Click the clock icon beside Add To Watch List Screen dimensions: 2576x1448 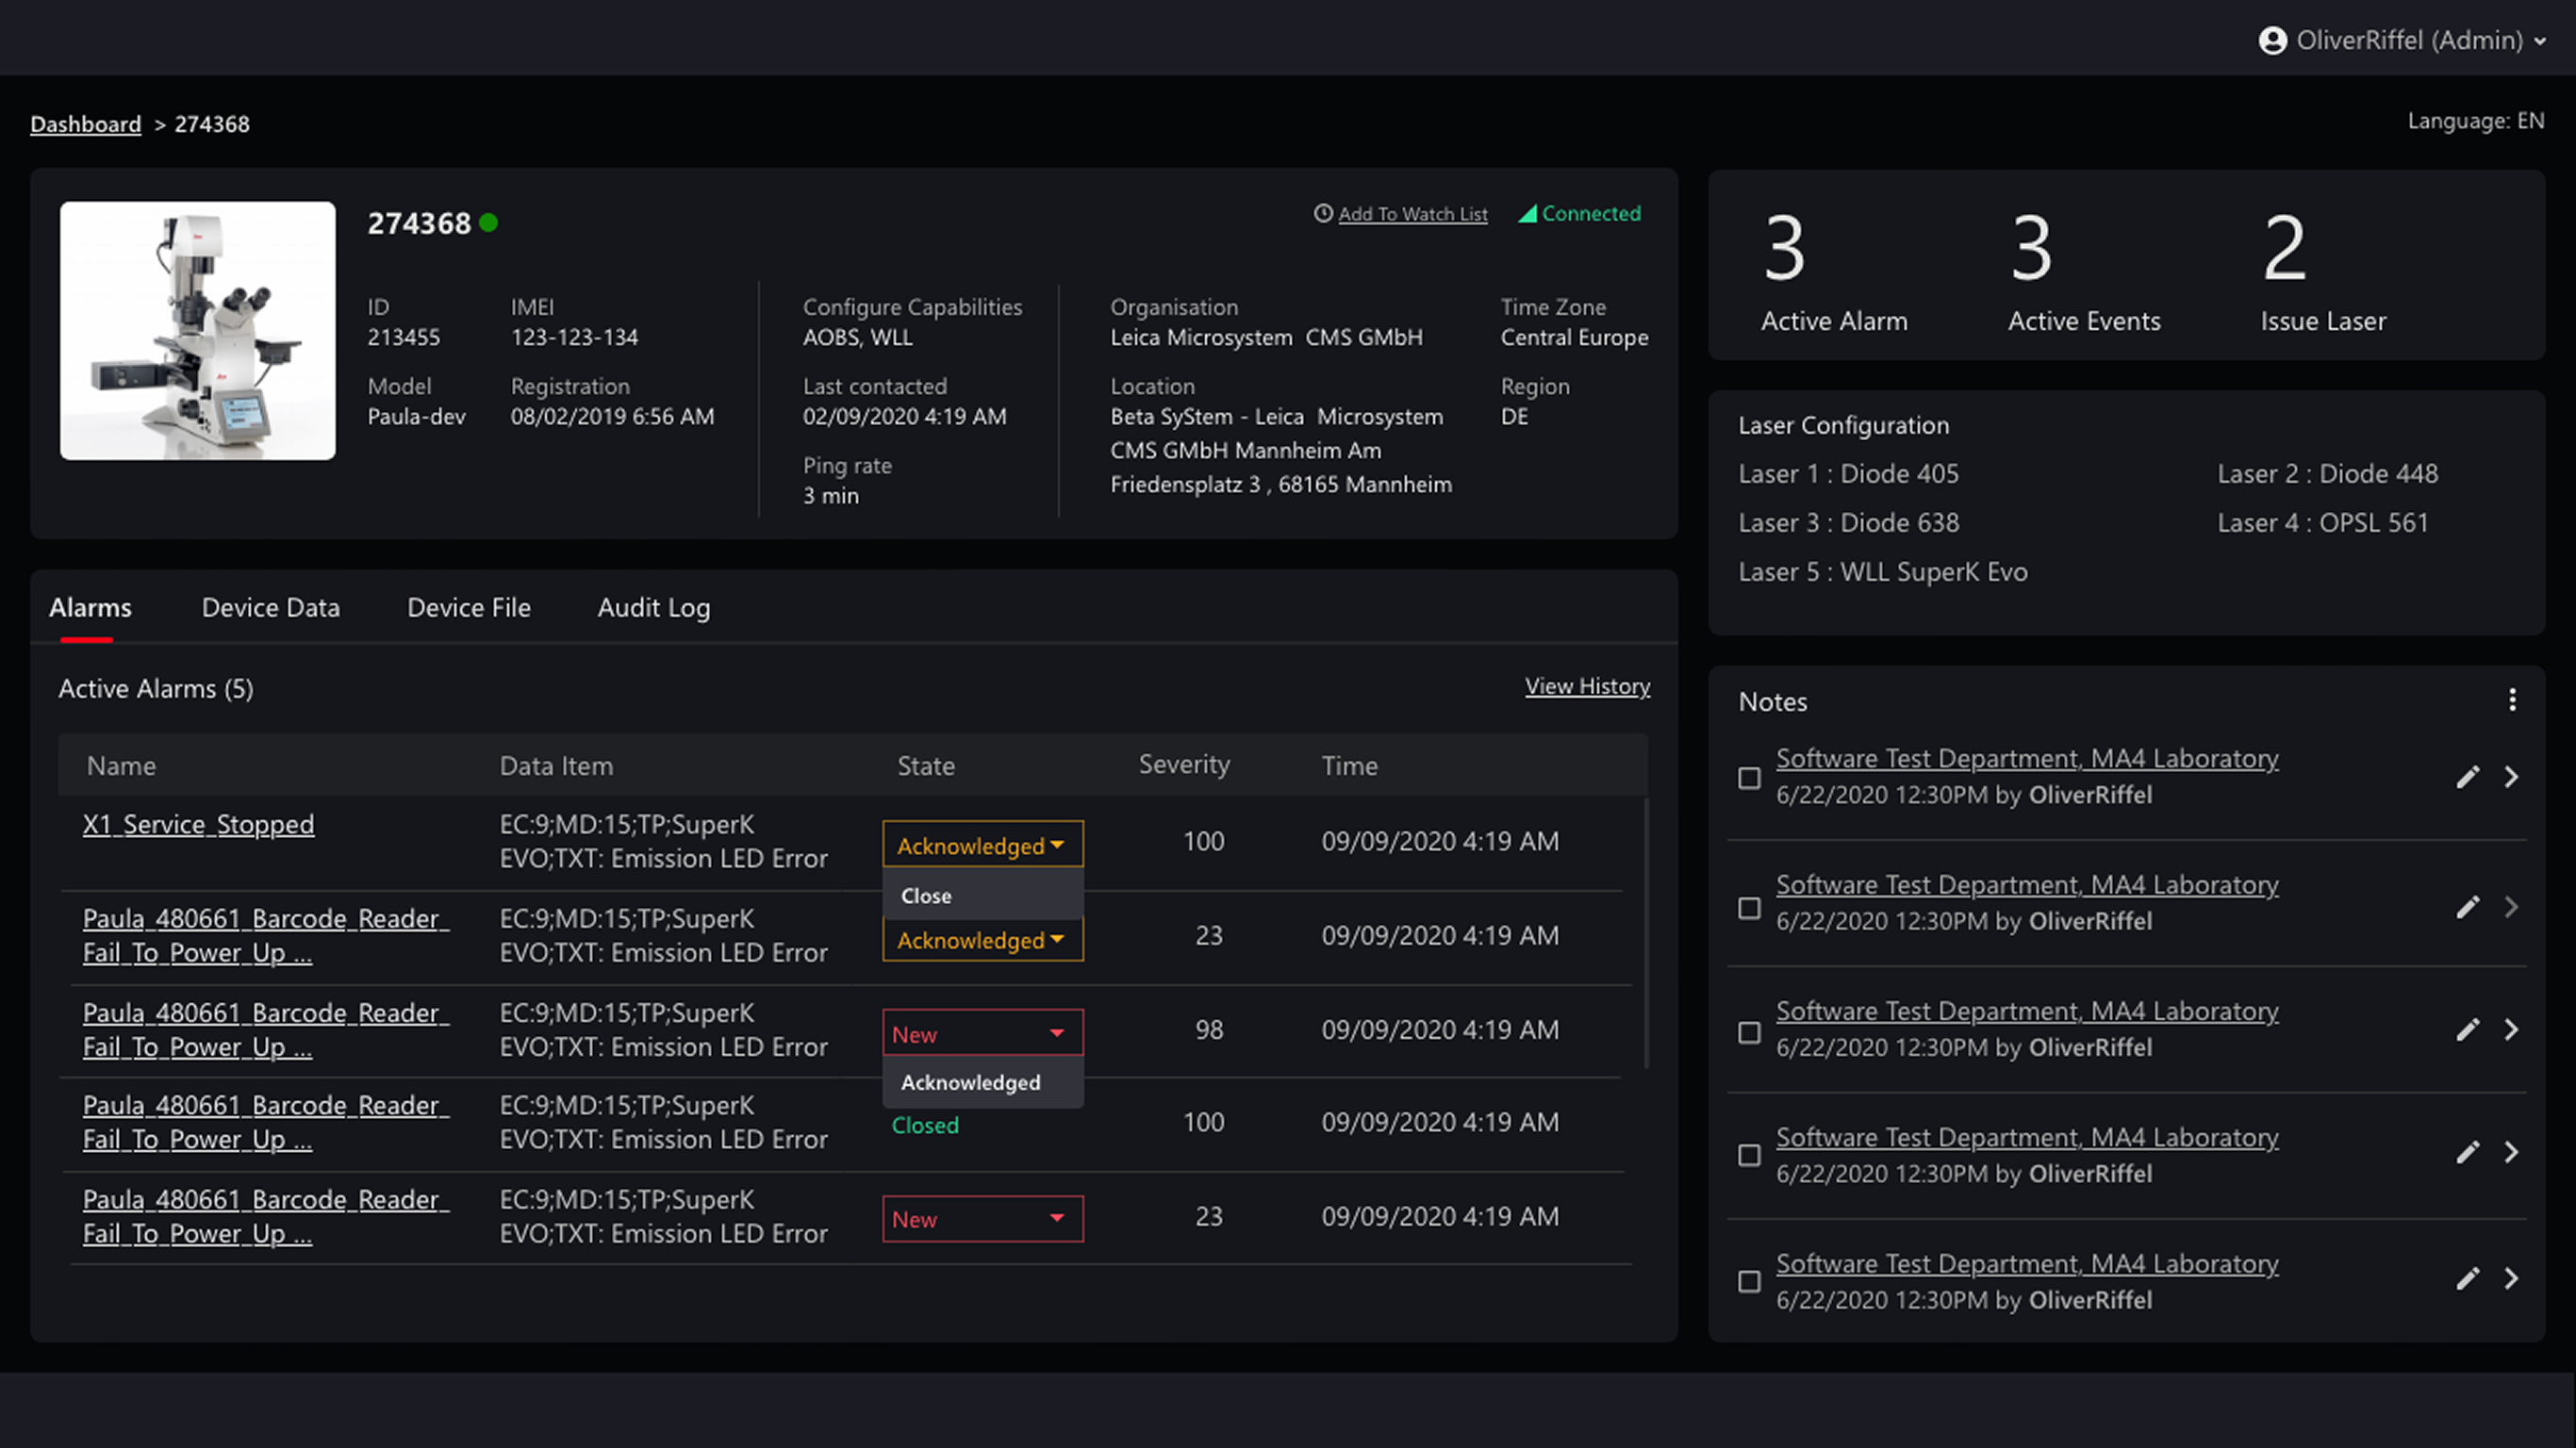(1323, 214)
